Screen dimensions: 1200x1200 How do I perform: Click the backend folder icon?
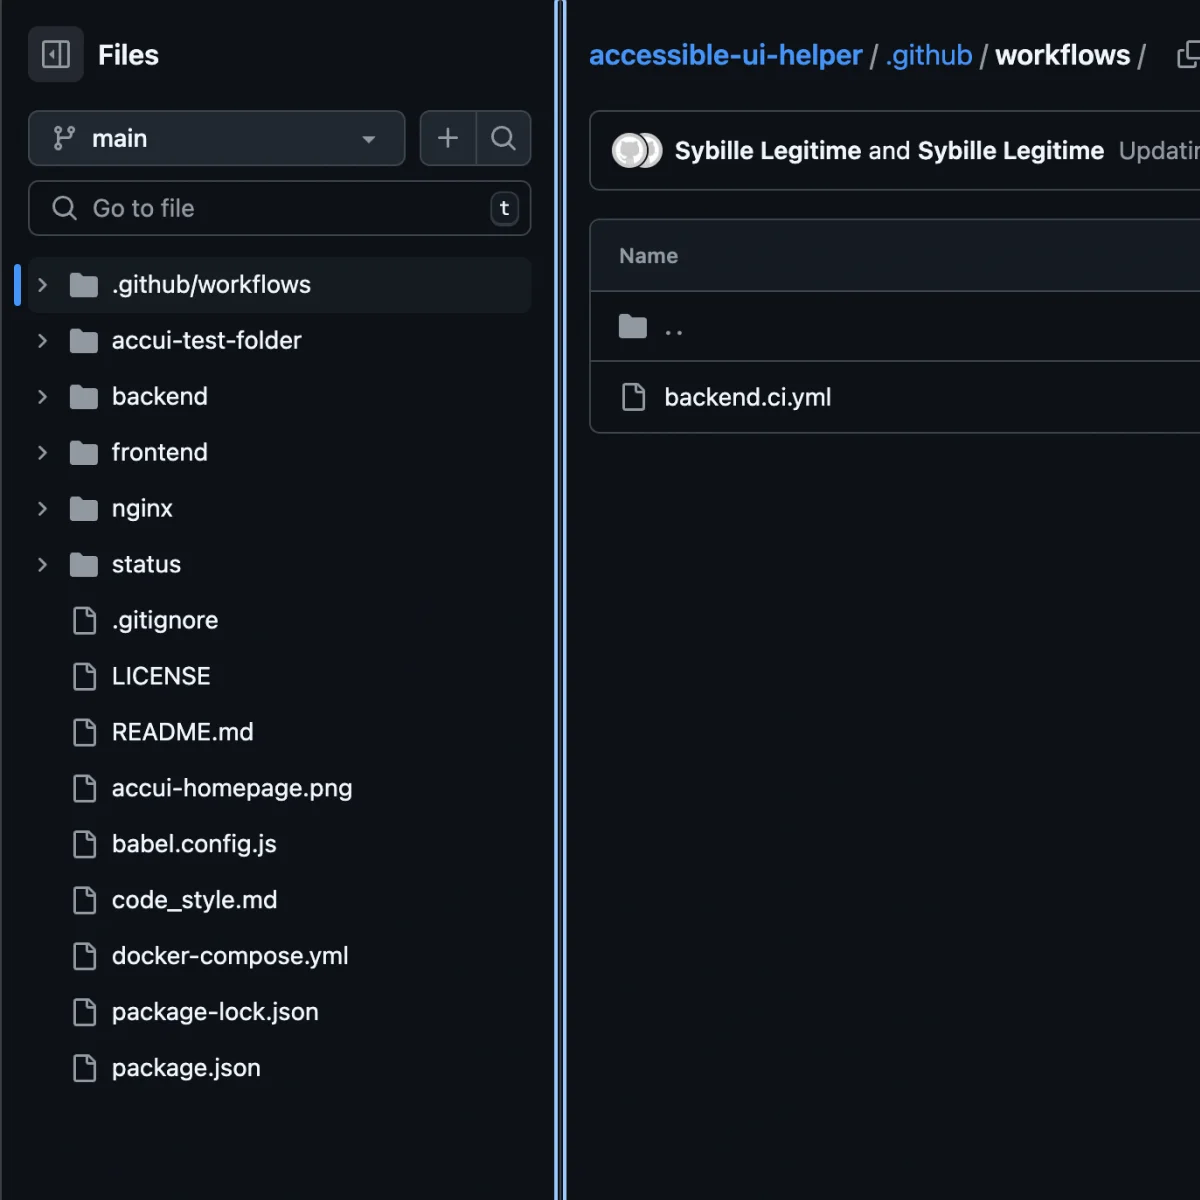(84, 397)
